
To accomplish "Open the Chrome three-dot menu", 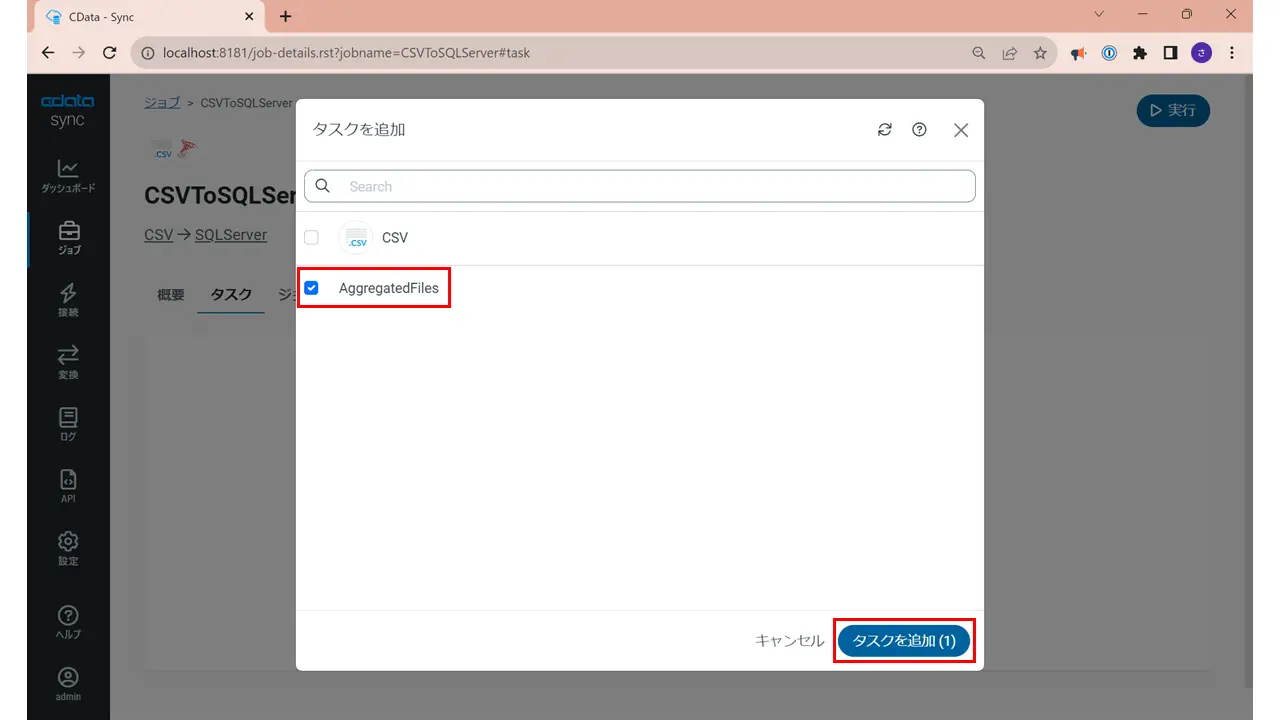I will (1231, 53).
